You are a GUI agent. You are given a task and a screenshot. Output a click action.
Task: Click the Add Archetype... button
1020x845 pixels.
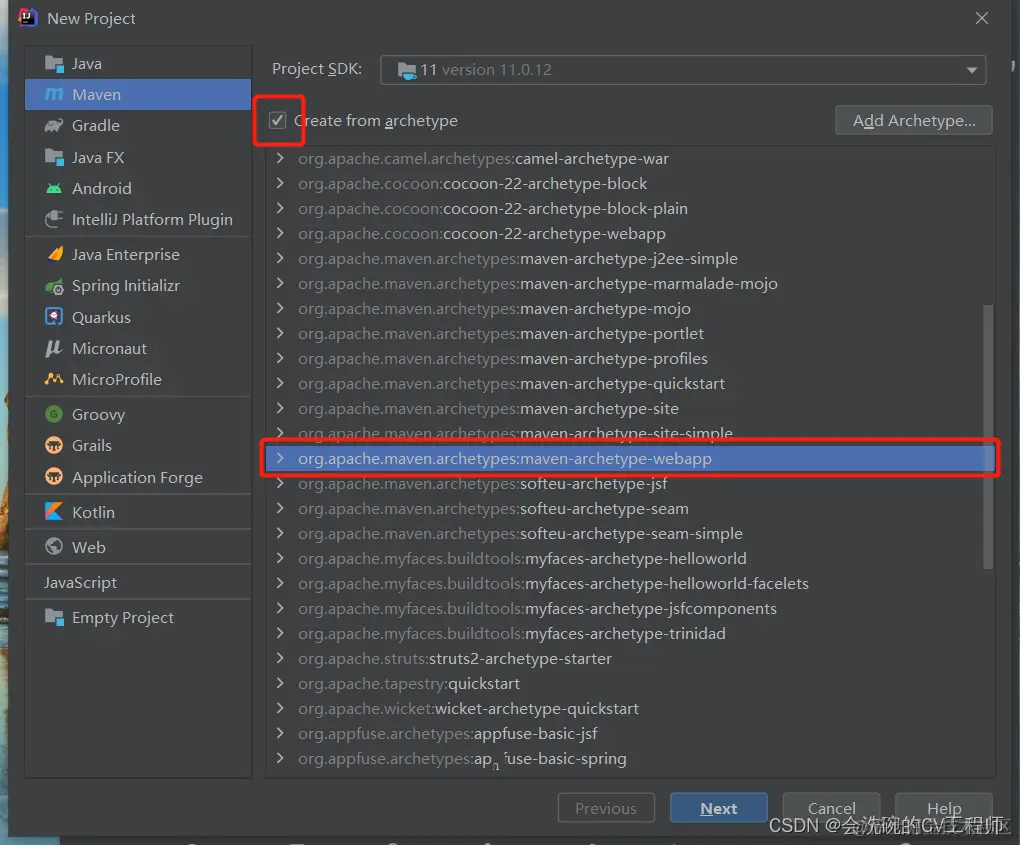click(x=914, y=120)
